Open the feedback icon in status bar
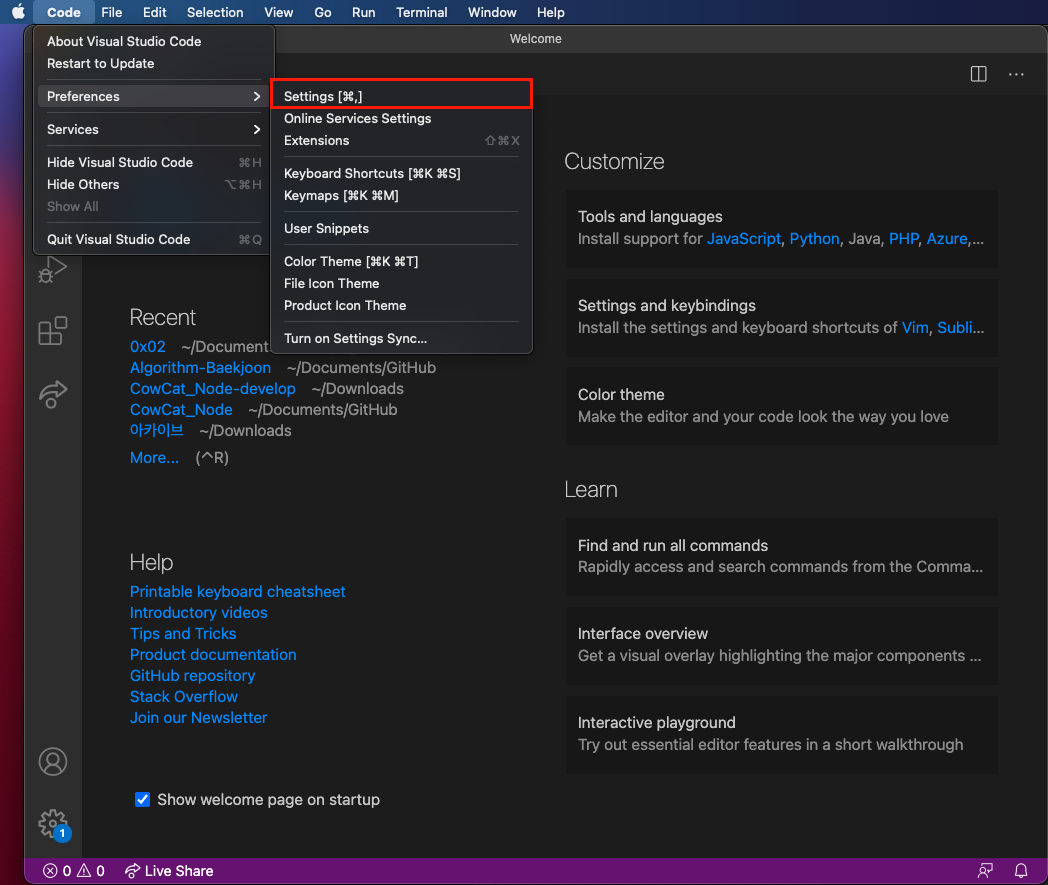1048x885 pixels. coord(985,870)
